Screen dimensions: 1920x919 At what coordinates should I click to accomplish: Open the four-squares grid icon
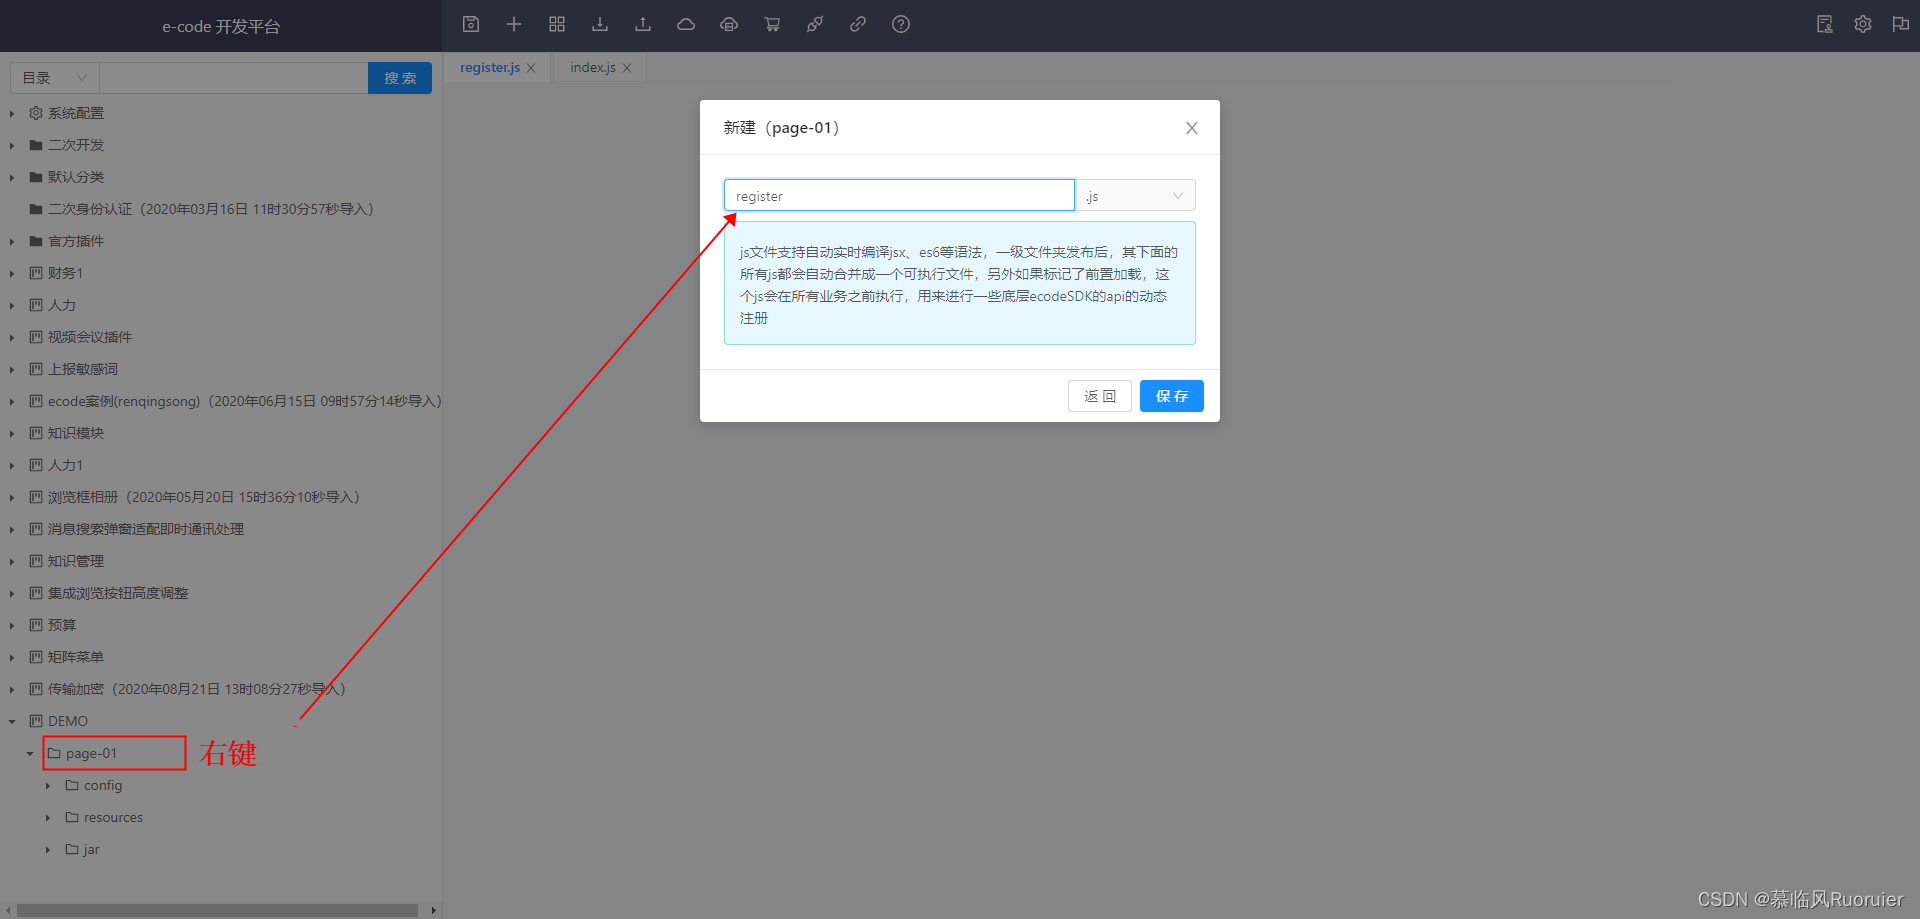pos(557,24)
